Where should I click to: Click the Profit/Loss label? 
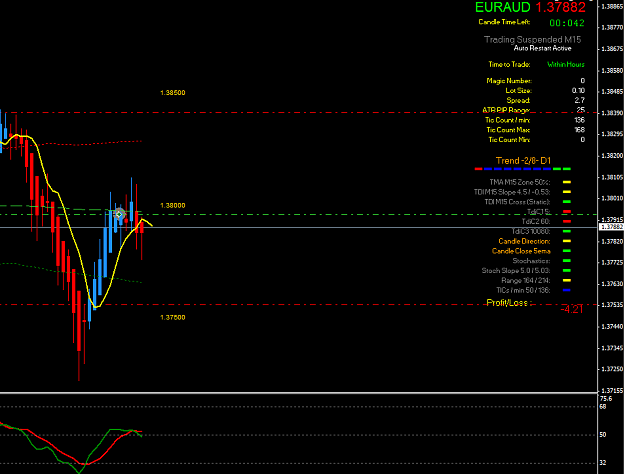point(509,303)
